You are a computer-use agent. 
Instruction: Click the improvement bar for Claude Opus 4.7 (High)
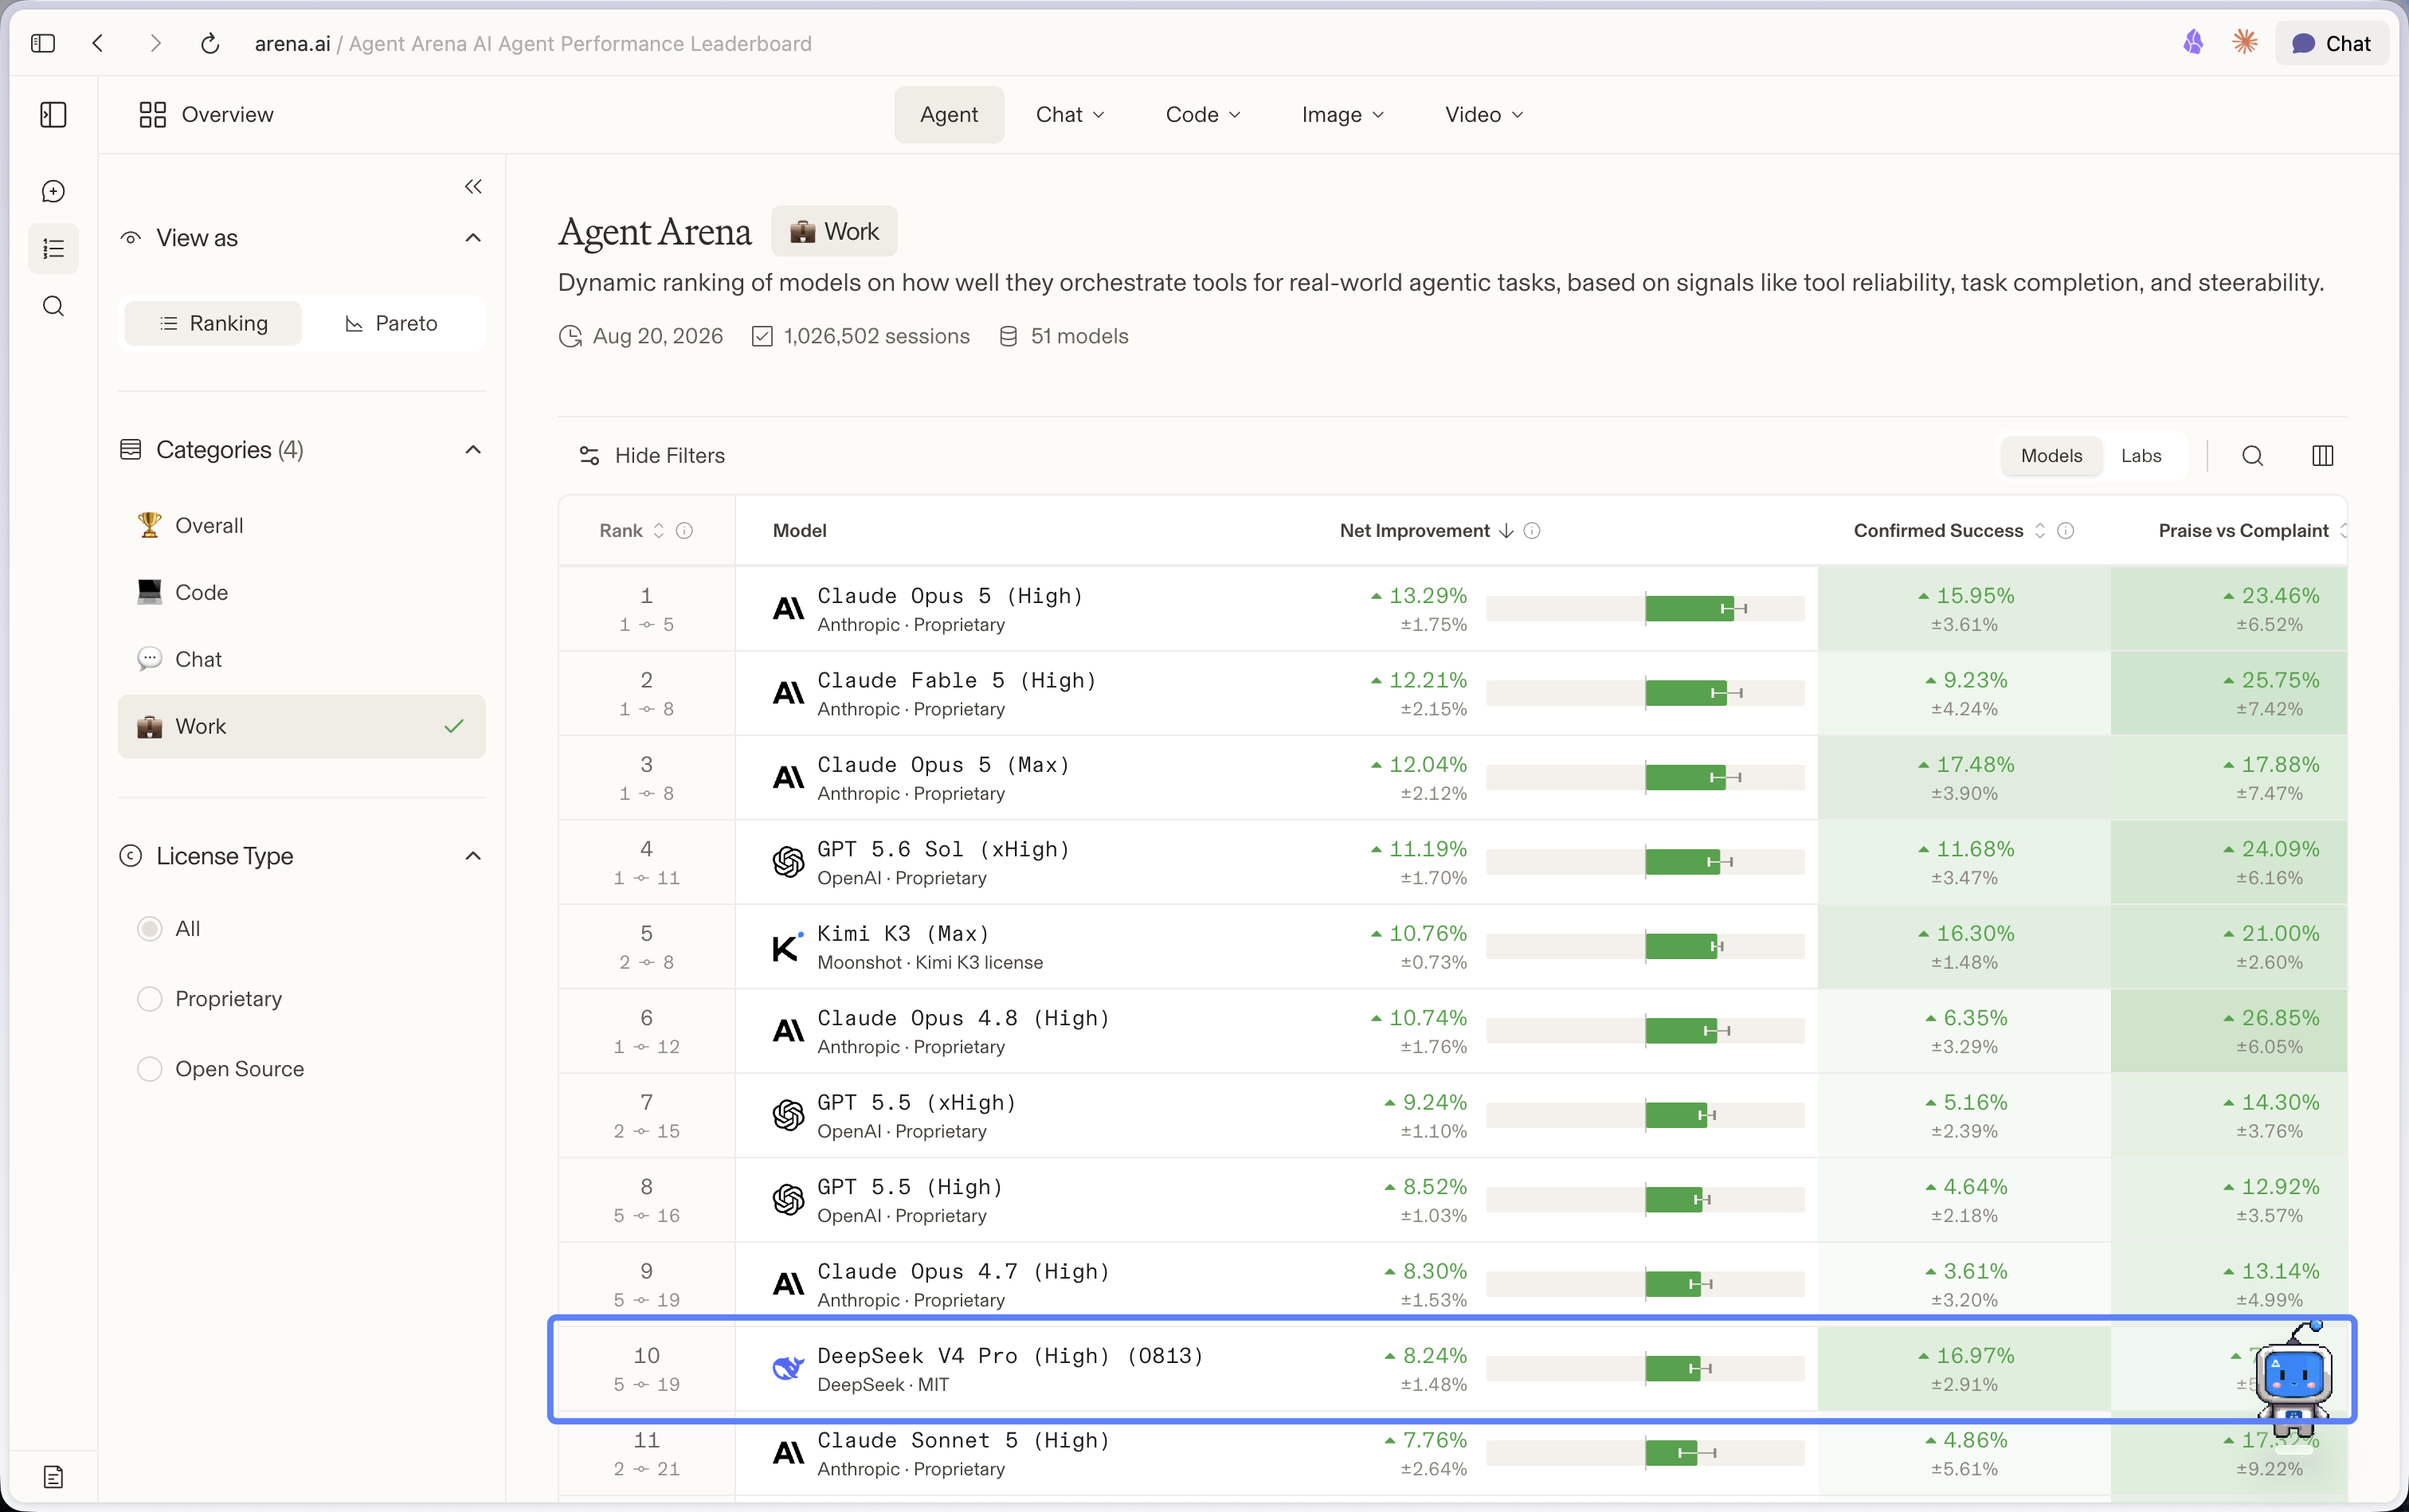click(1645, 1284)
